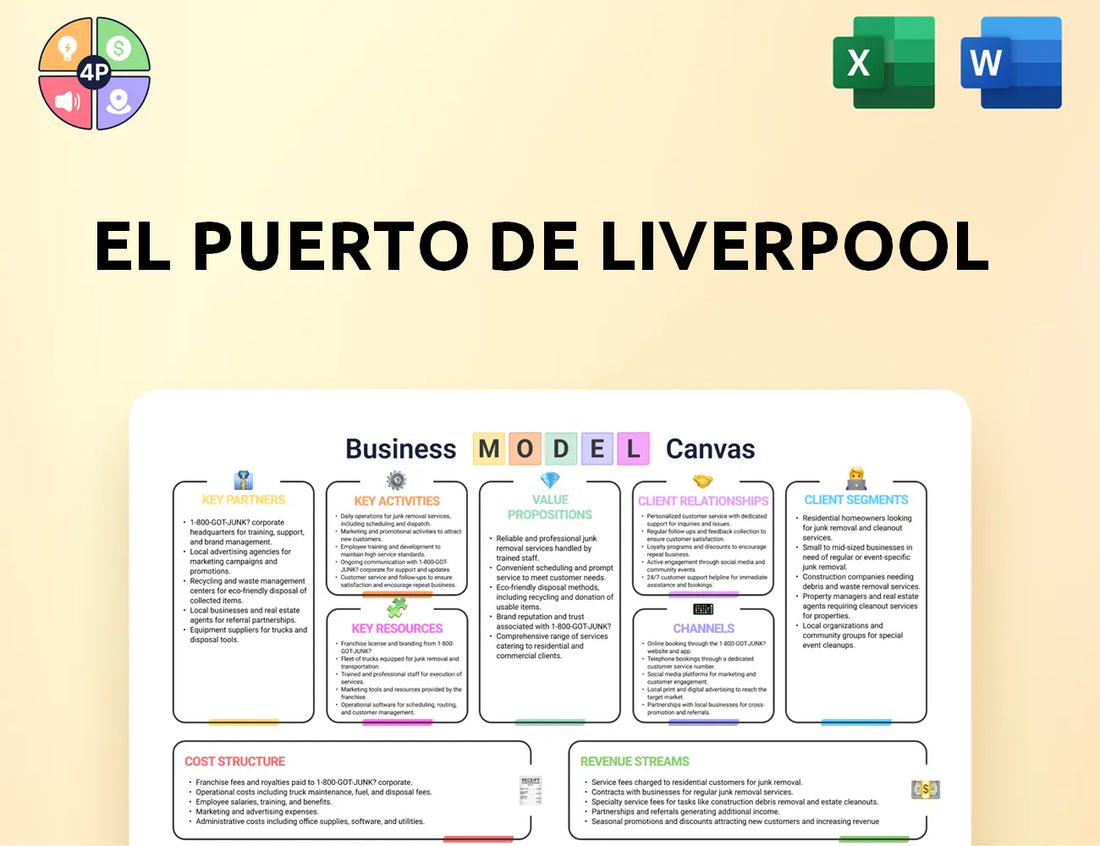Click the CLIENT SEGMENTS heading
Image resolution: width=1100 pixels, height=846 pixels.
[856, 500]
